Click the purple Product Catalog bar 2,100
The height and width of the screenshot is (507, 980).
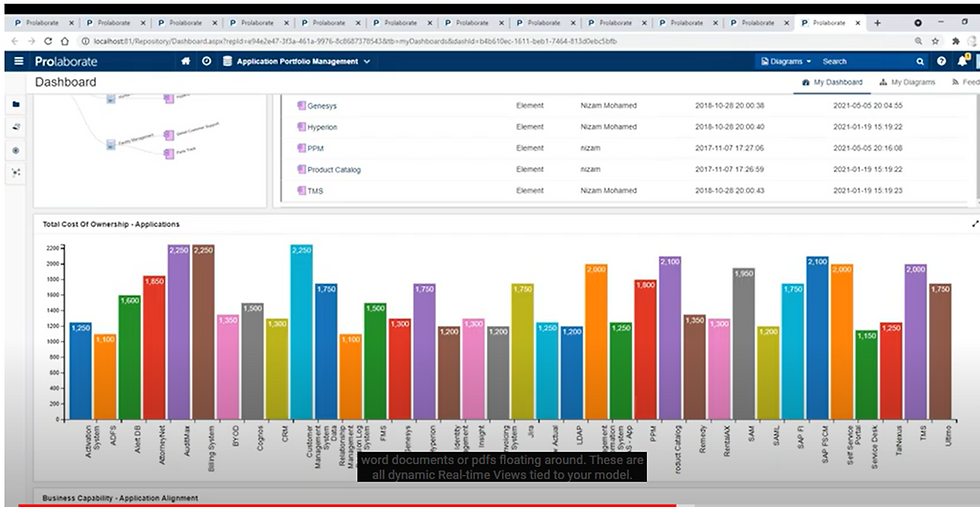[670, 338]
